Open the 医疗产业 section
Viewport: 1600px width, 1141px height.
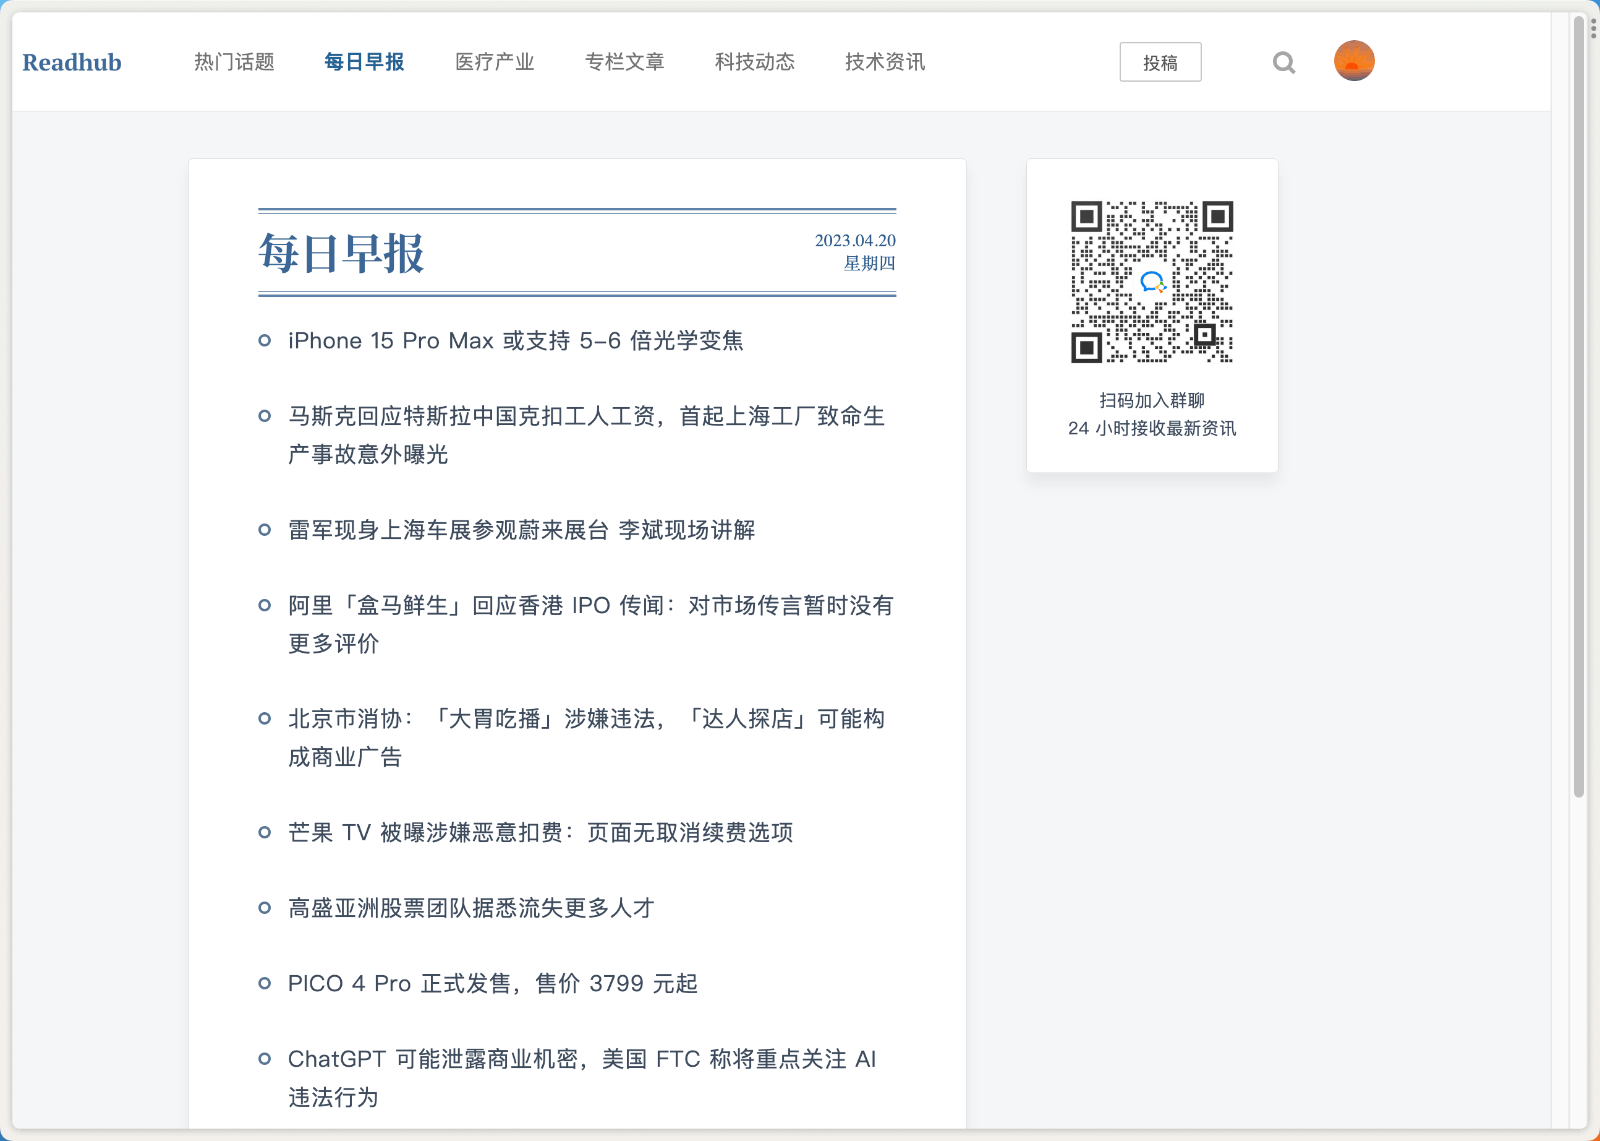[x=494, y=62]
